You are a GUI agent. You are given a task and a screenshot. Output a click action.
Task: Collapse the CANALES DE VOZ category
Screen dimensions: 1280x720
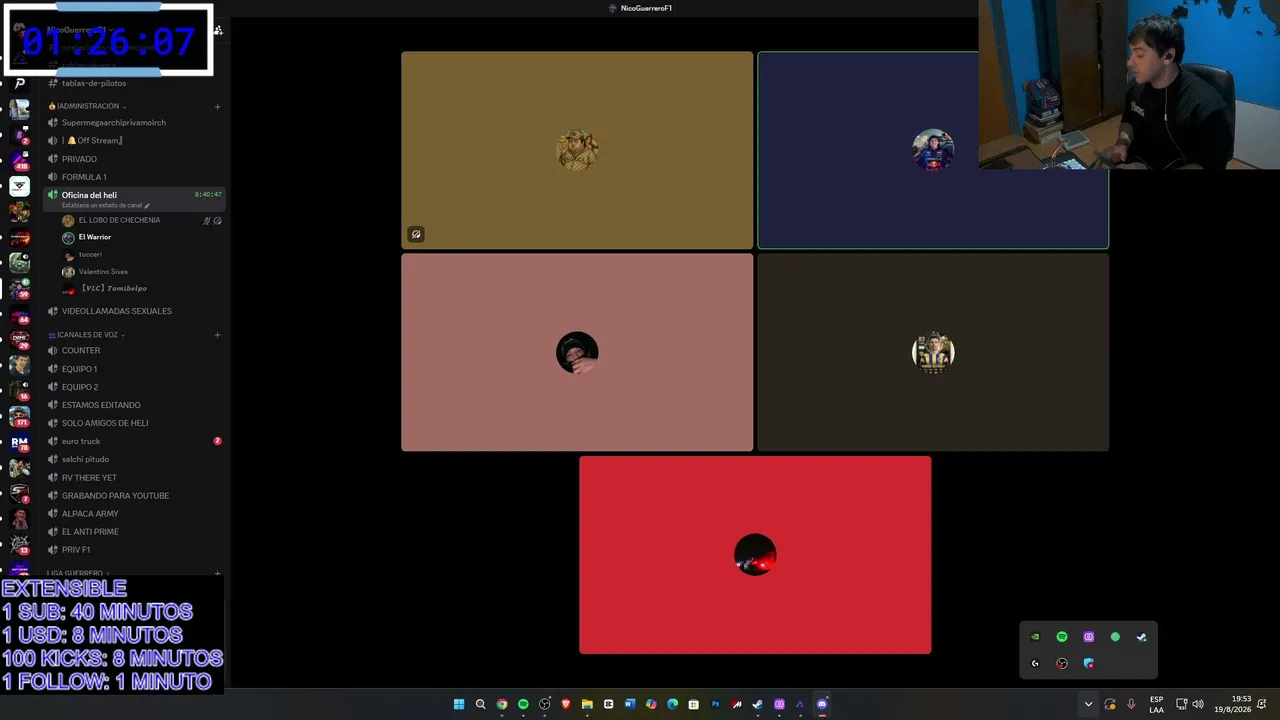pyautogui.click(x=87, y=335)
